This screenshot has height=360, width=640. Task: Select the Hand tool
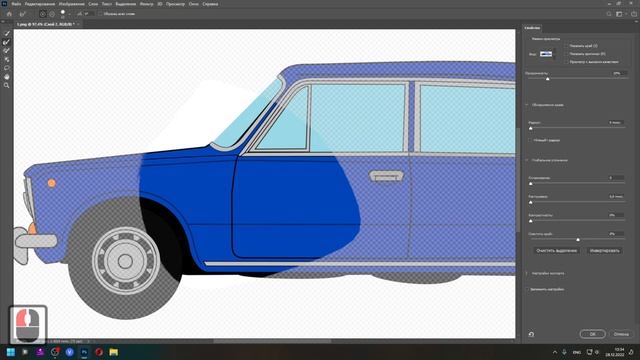tap(7, 77)
